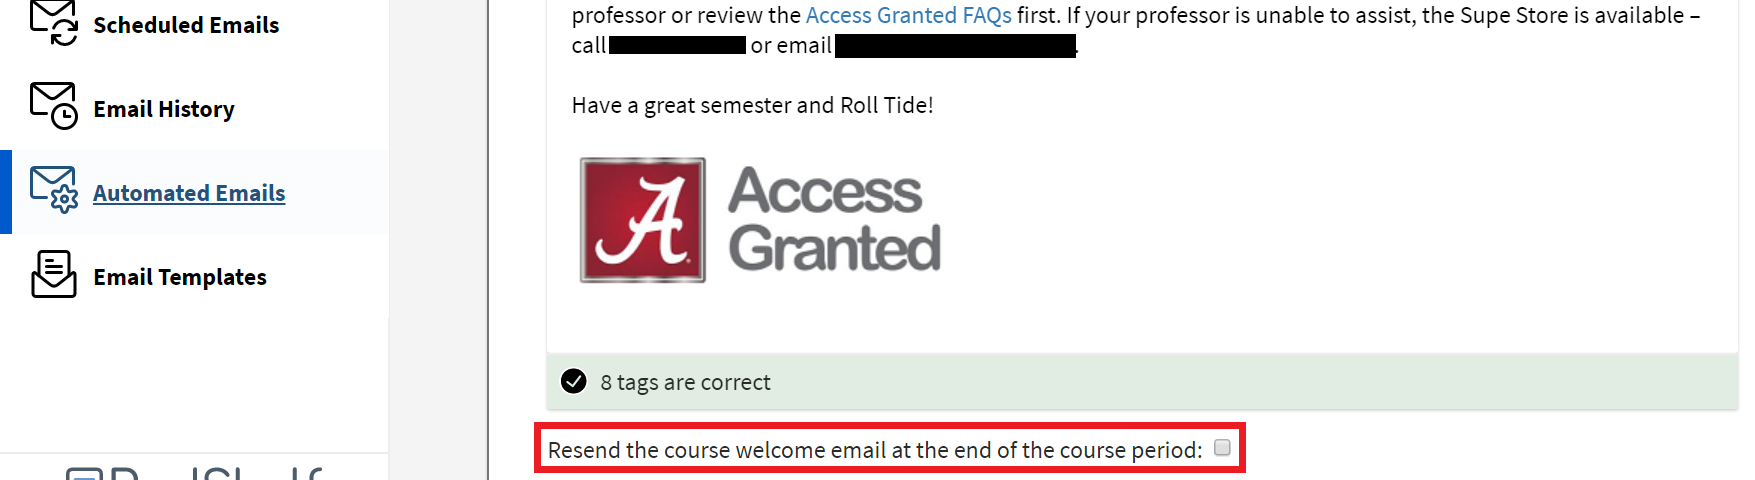Enable resend course welcome email checkbox
This screenshot has width=1755, height=480.
coord(1222,448)
